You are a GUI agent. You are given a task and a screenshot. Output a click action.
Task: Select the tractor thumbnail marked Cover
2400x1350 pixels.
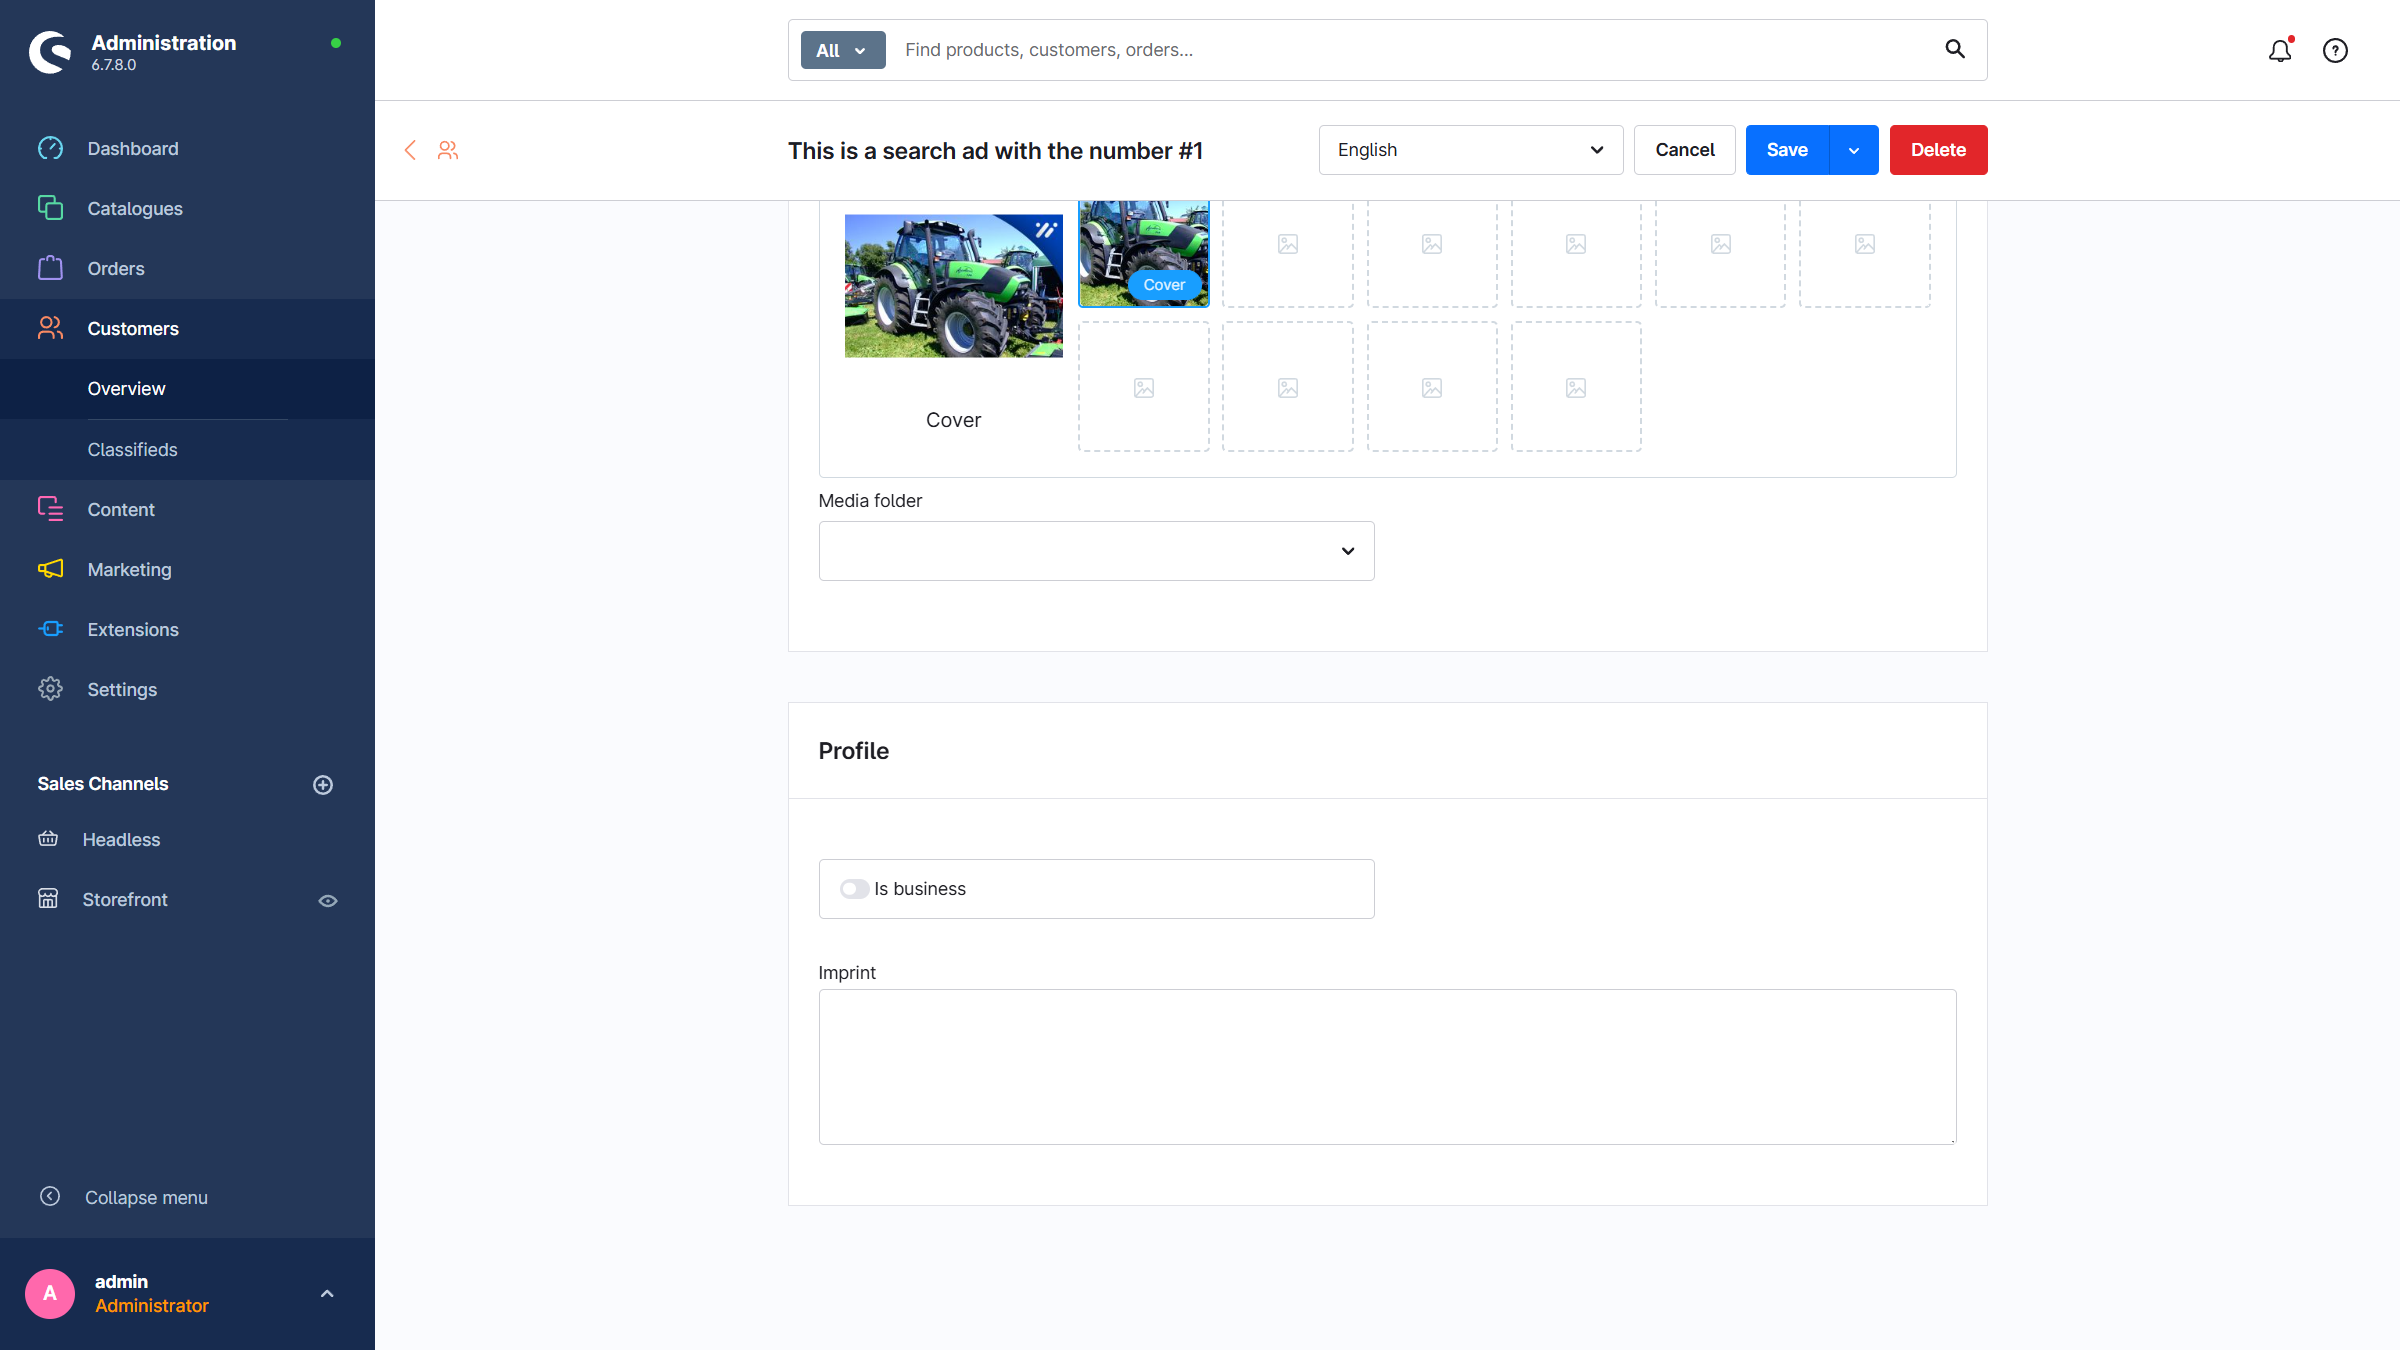coord(1143,252)
